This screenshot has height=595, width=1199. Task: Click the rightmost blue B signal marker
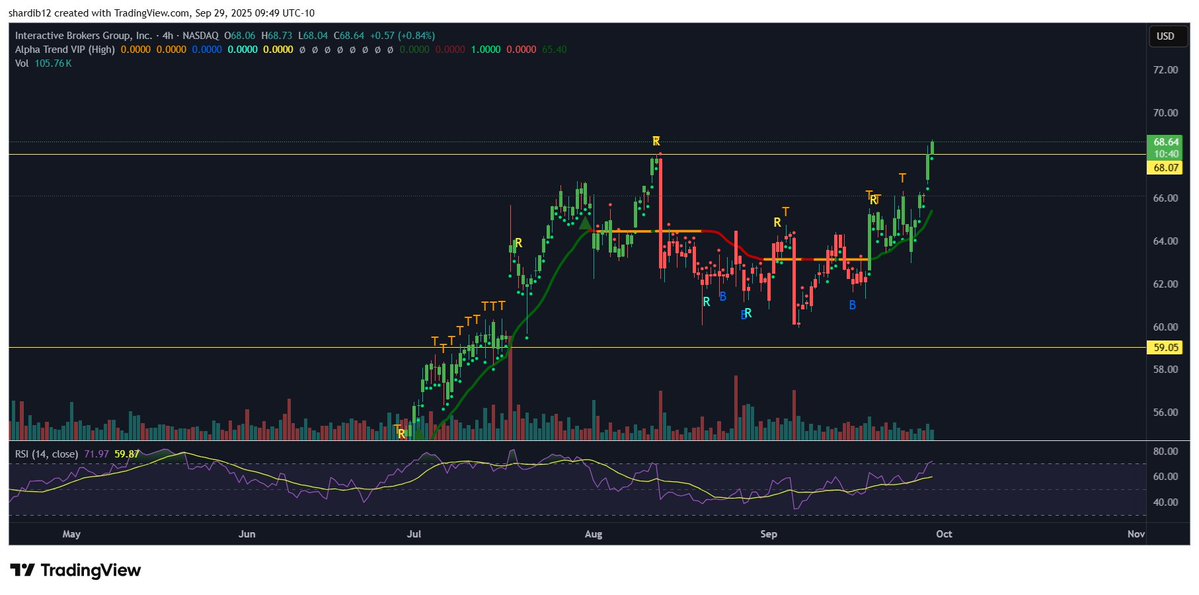pyautogui.click(x=852, y=305)
